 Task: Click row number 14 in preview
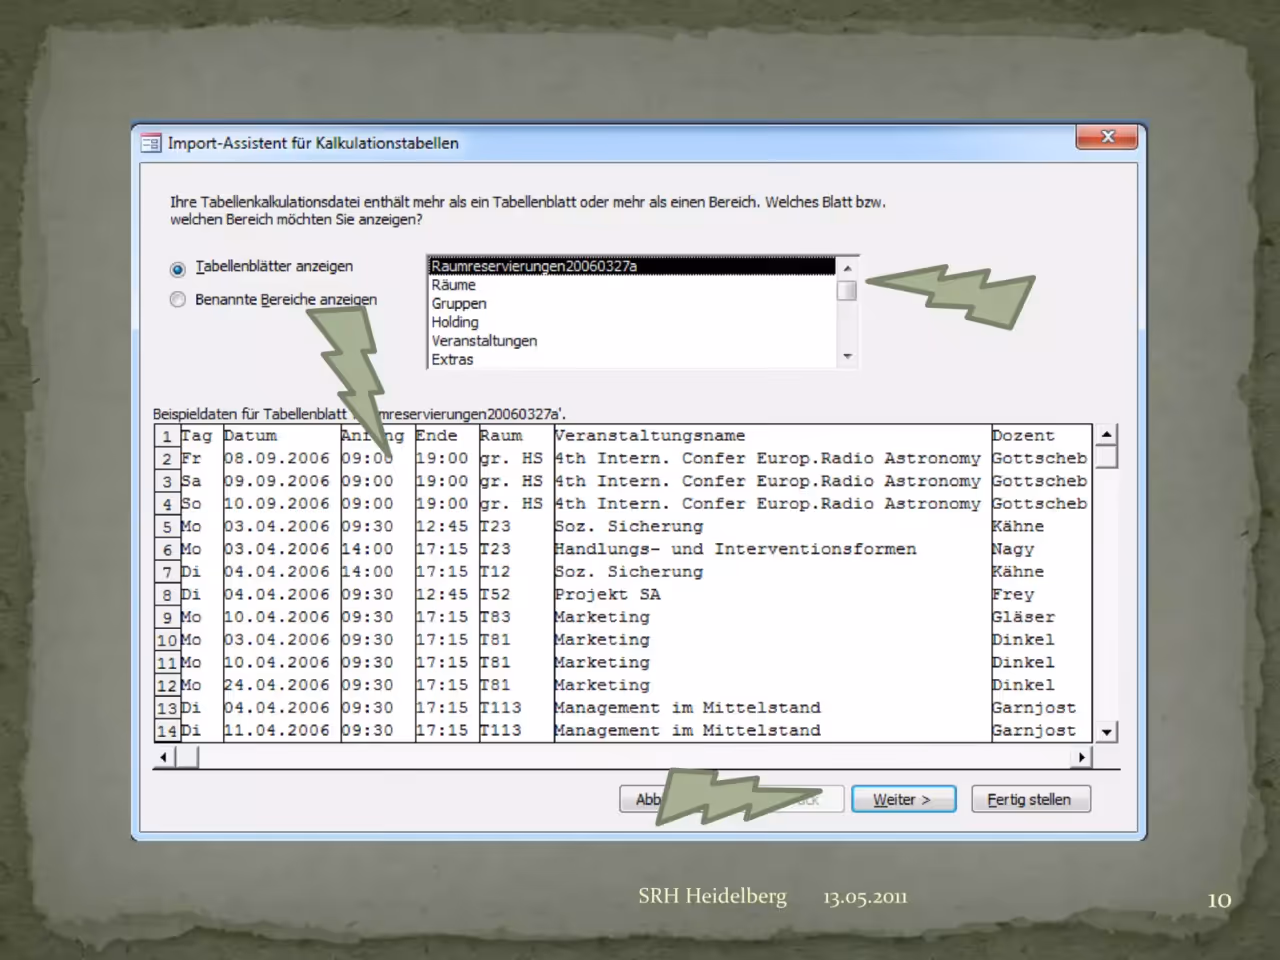pyautogui.click(x=167, y=731)
